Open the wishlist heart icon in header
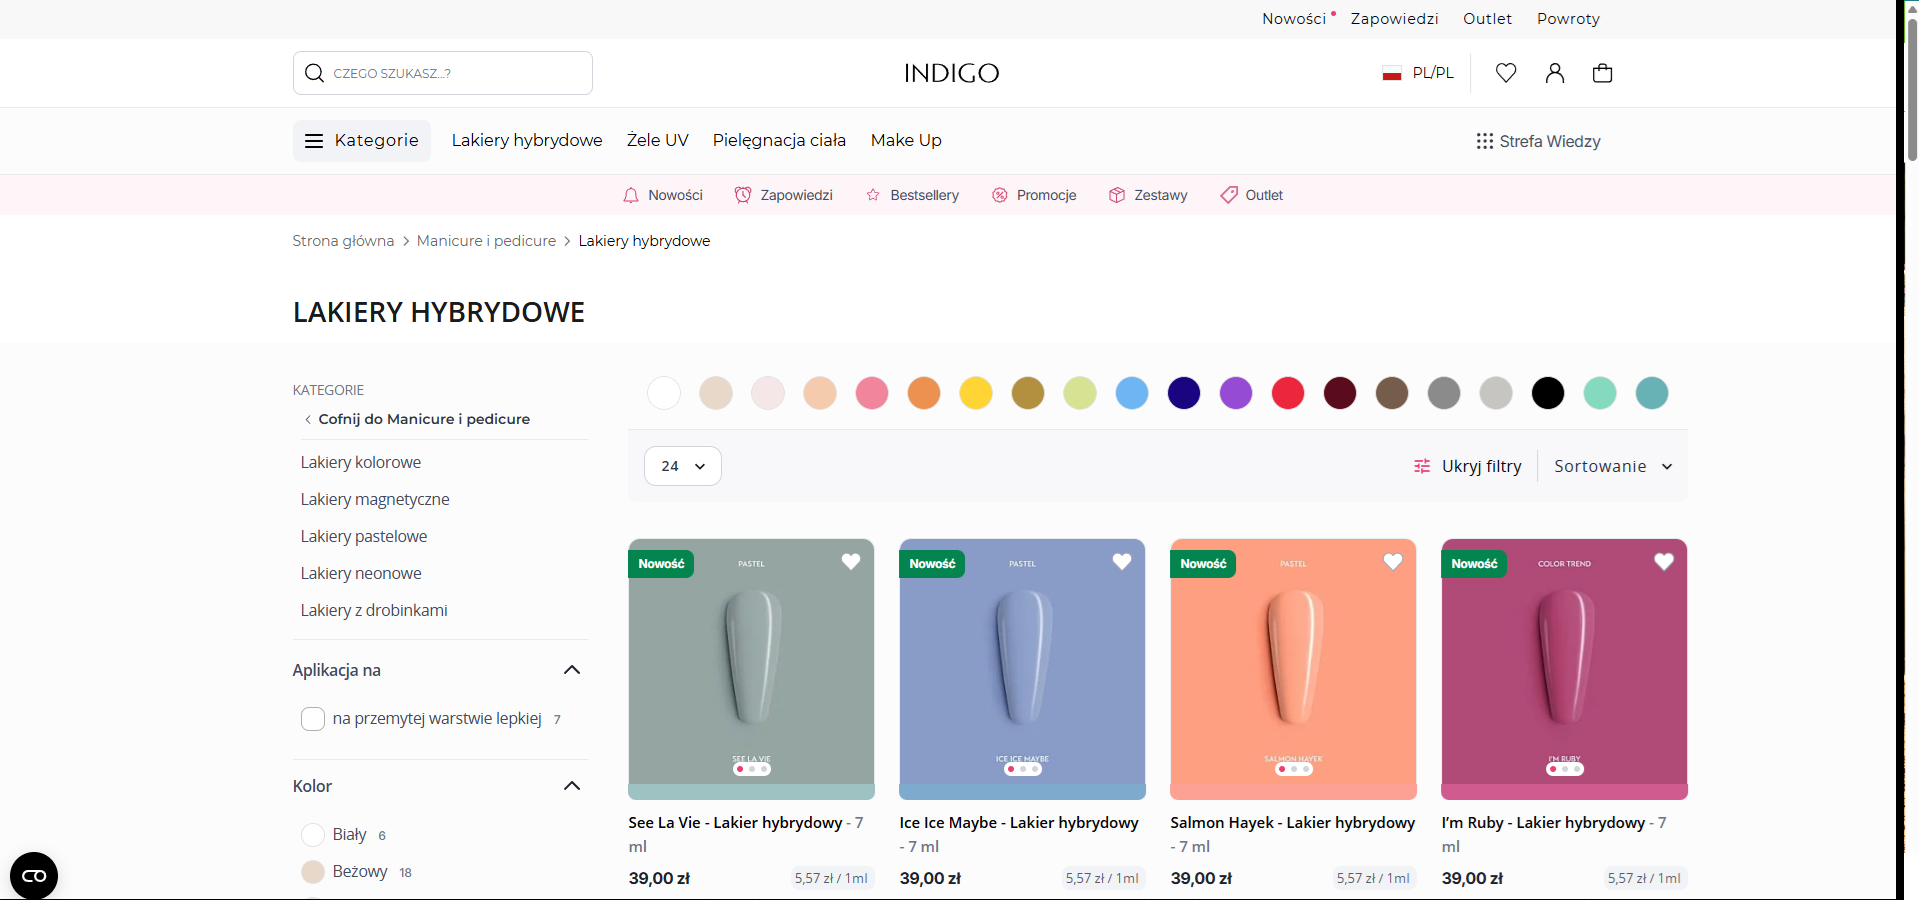Viewport: 1919px width, 900px height. [x=1506, y=73]
